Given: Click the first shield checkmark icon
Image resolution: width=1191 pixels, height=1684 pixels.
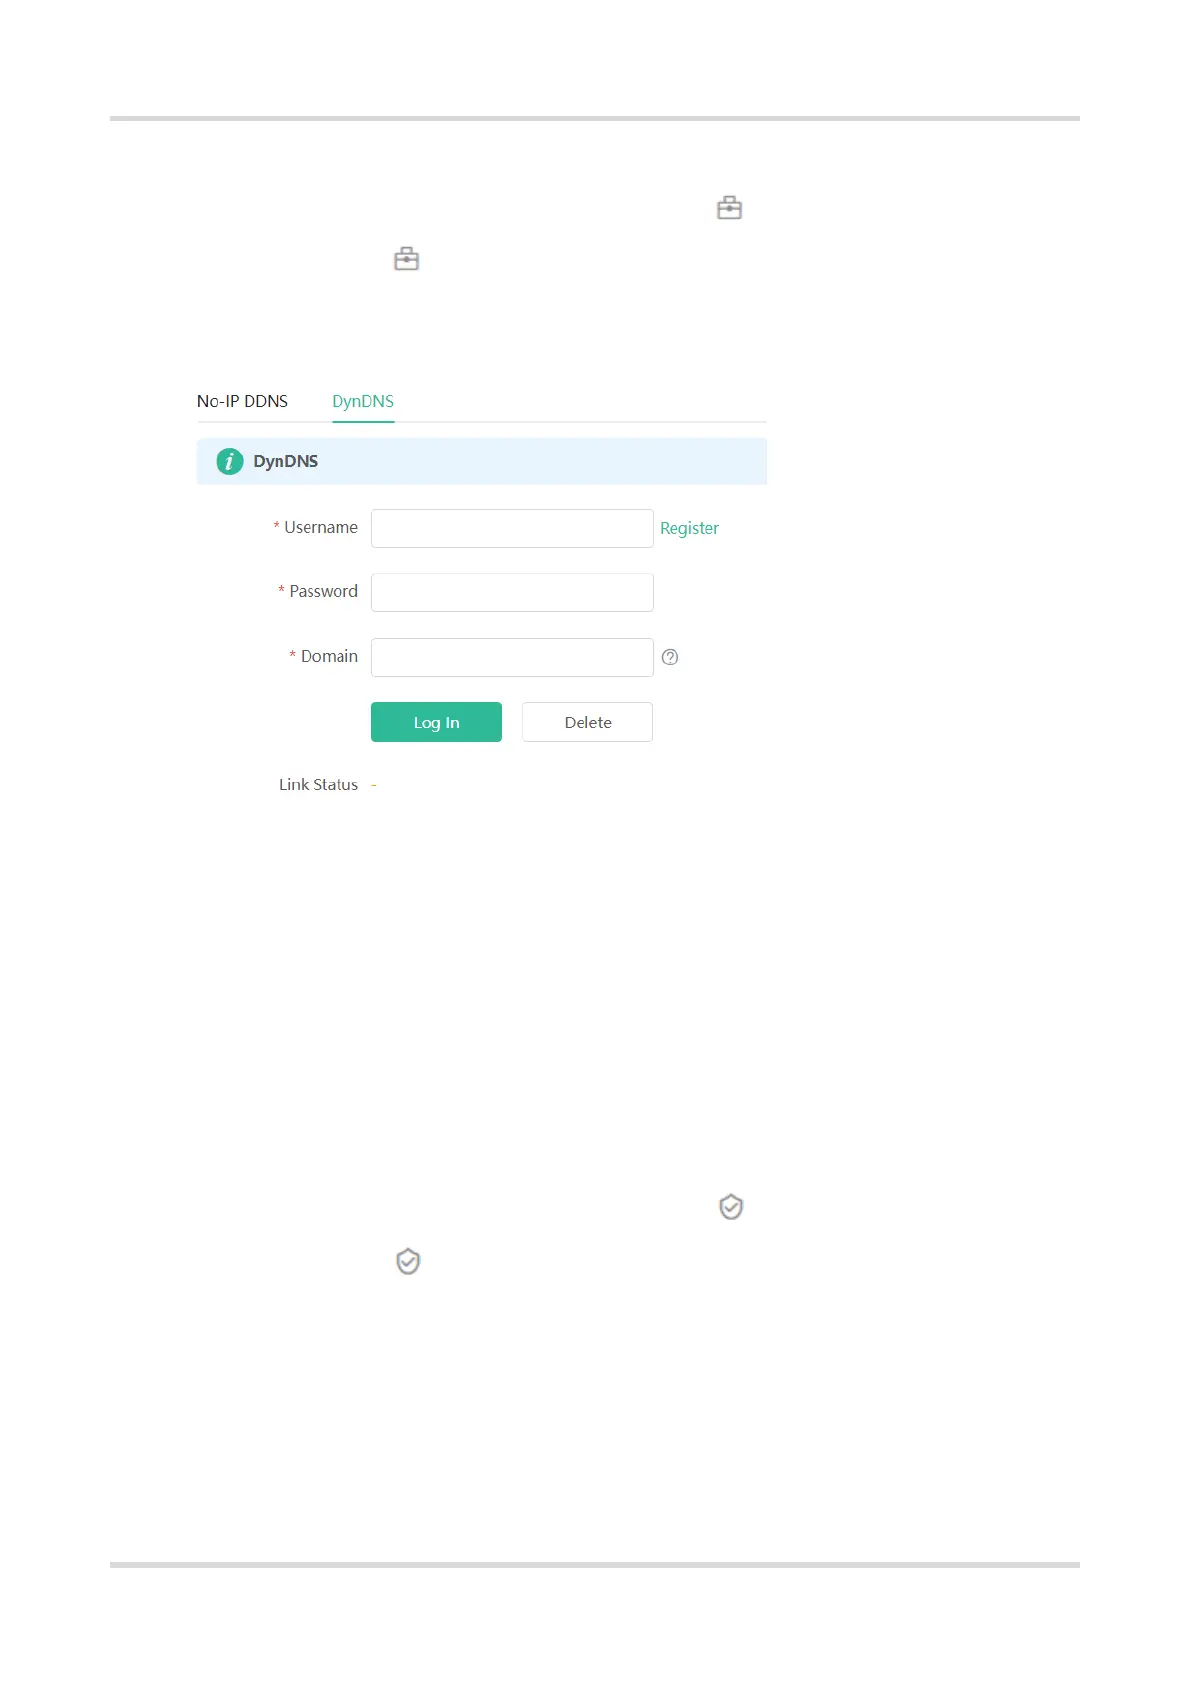Looking at the screenshot, I should (731, 1207).
